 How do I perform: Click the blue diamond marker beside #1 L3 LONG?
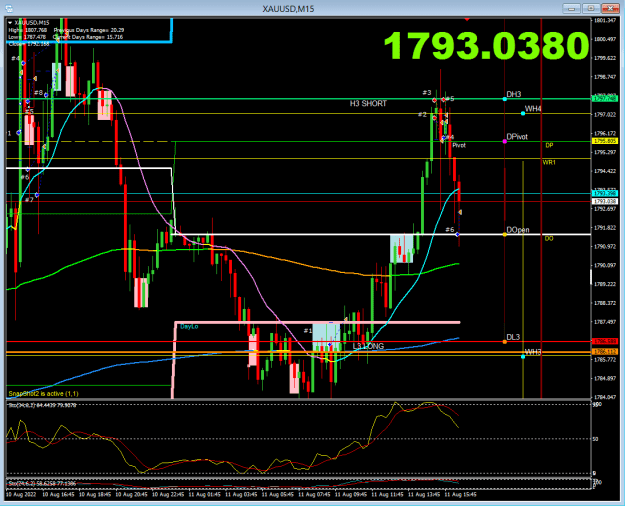pyautogui.click(x=330, y=344)
